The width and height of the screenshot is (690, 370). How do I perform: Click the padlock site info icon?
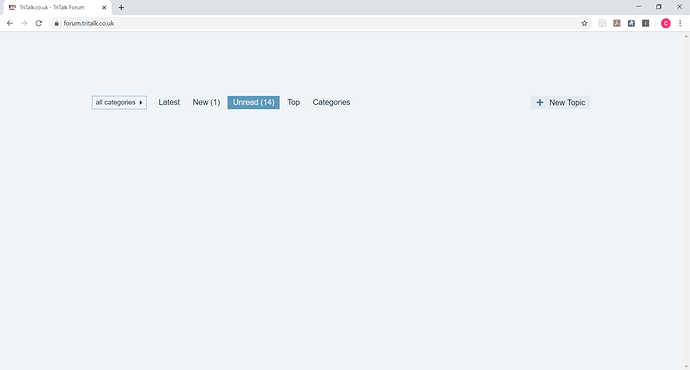[x=56, y=23]
